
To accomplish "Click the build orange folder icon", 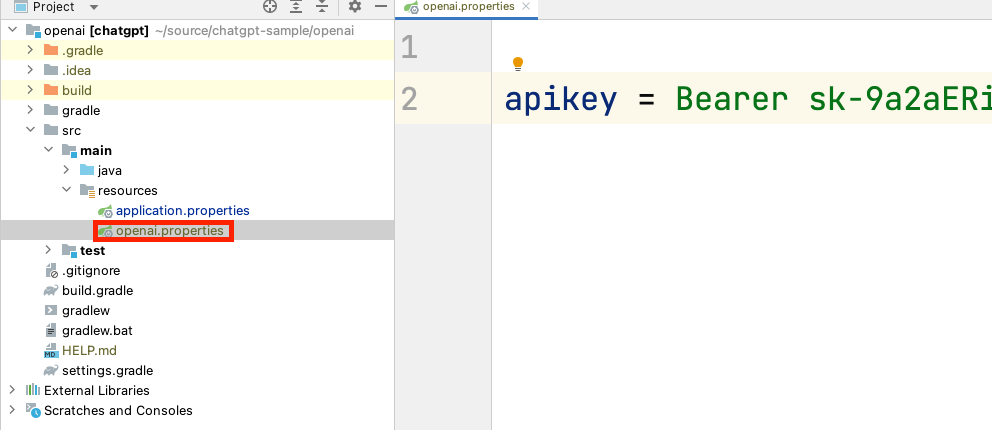I will coord(51,90).
